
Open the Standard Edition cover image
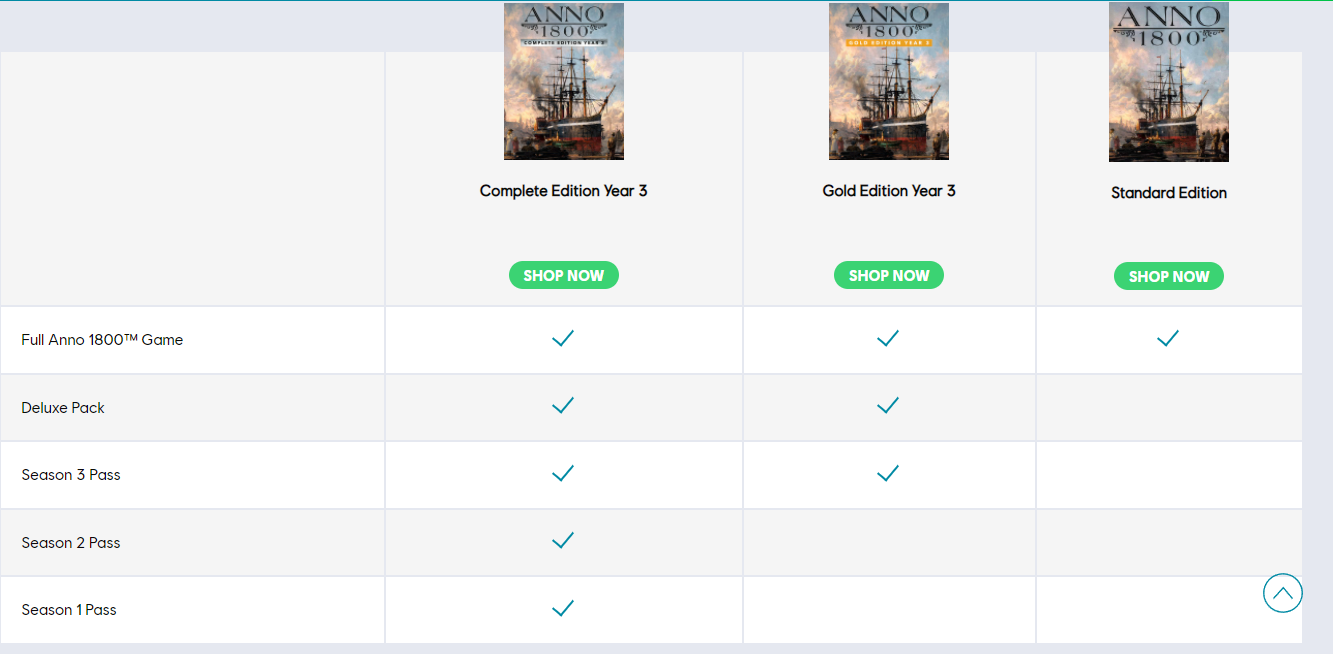tap(1169, 82)
